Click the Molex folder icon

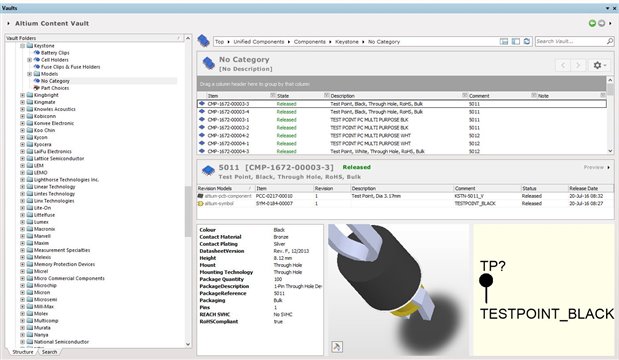[x=30, y=314]
